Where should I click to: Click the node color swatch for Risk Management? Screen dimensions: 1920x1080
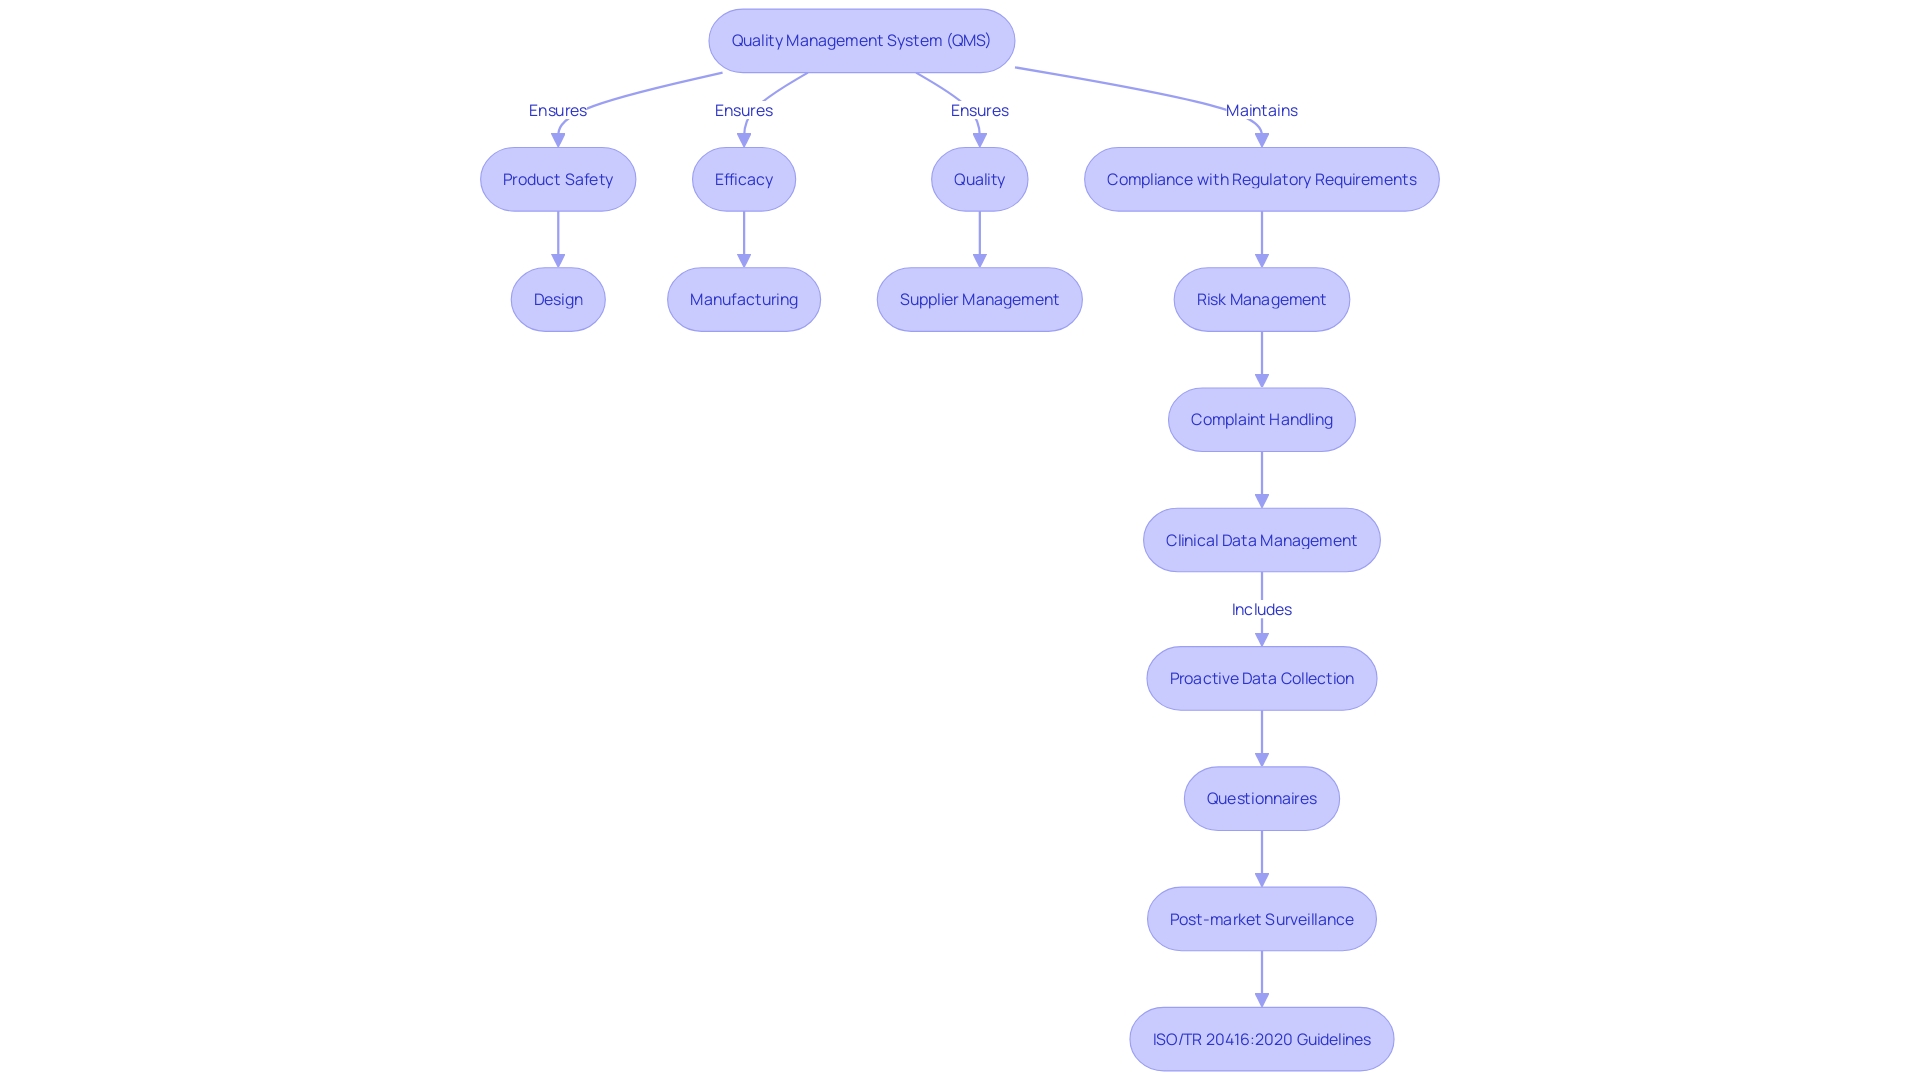coord(1261,299)
